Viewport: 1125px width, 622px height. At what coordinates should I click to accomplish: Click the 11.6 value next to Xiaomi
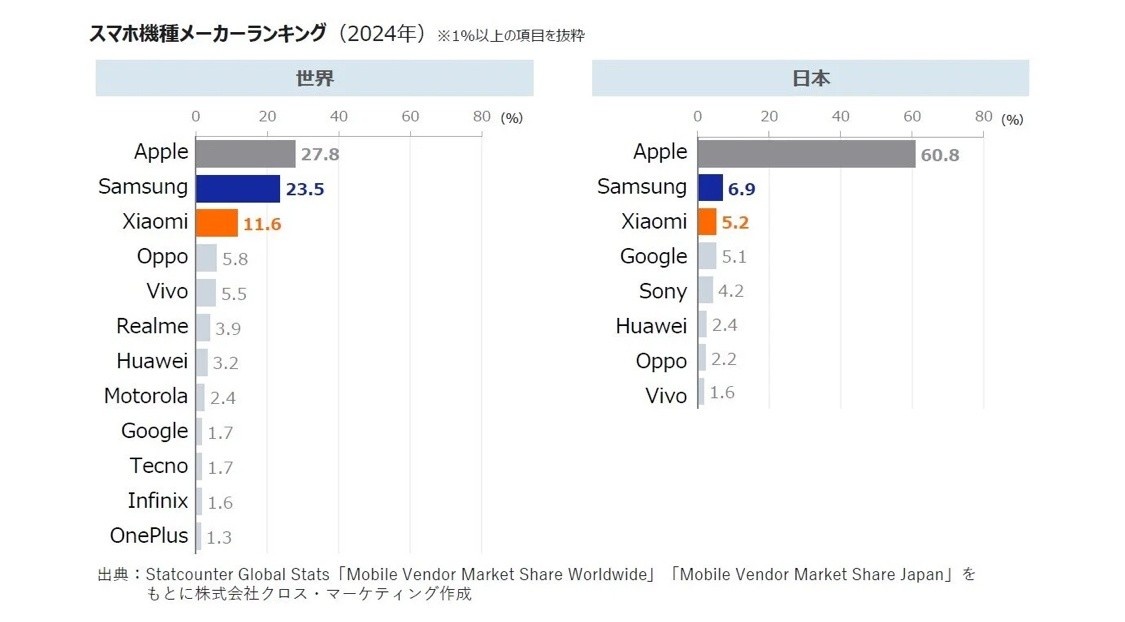point(262,225)
